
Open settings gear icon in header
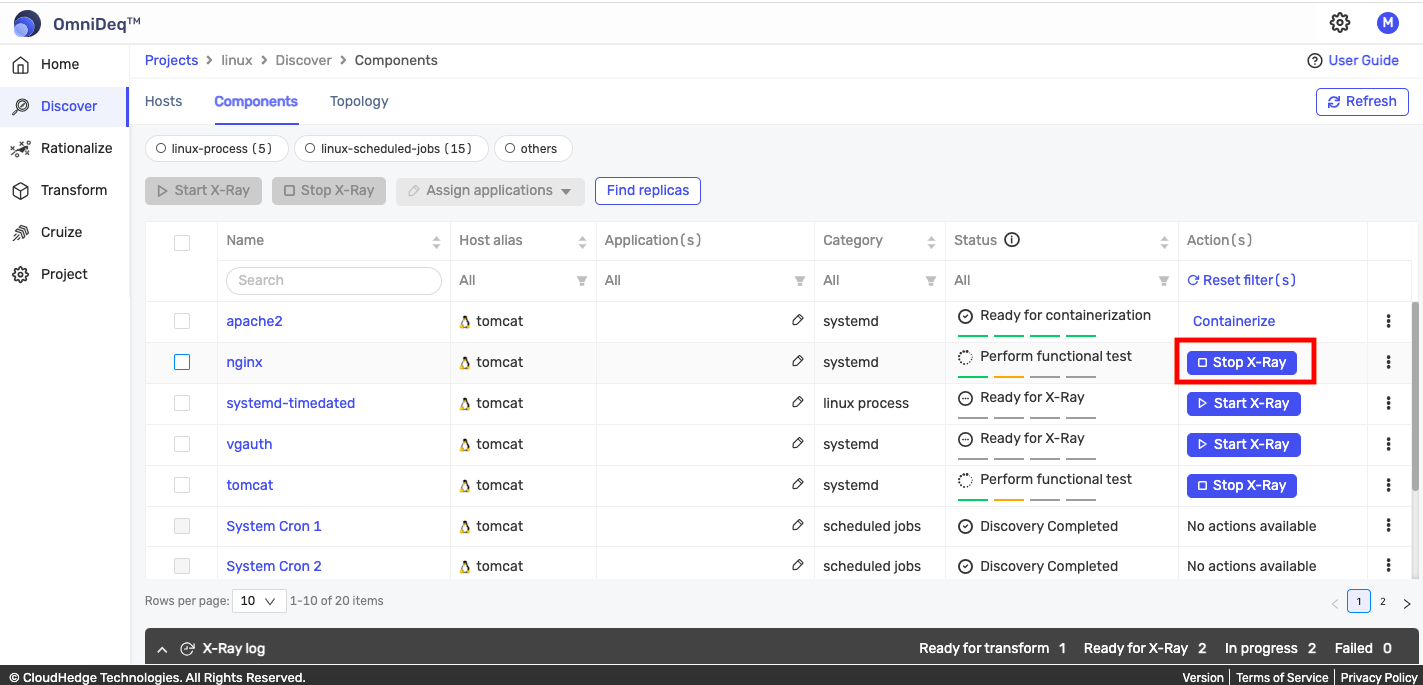pos(1340,22)
